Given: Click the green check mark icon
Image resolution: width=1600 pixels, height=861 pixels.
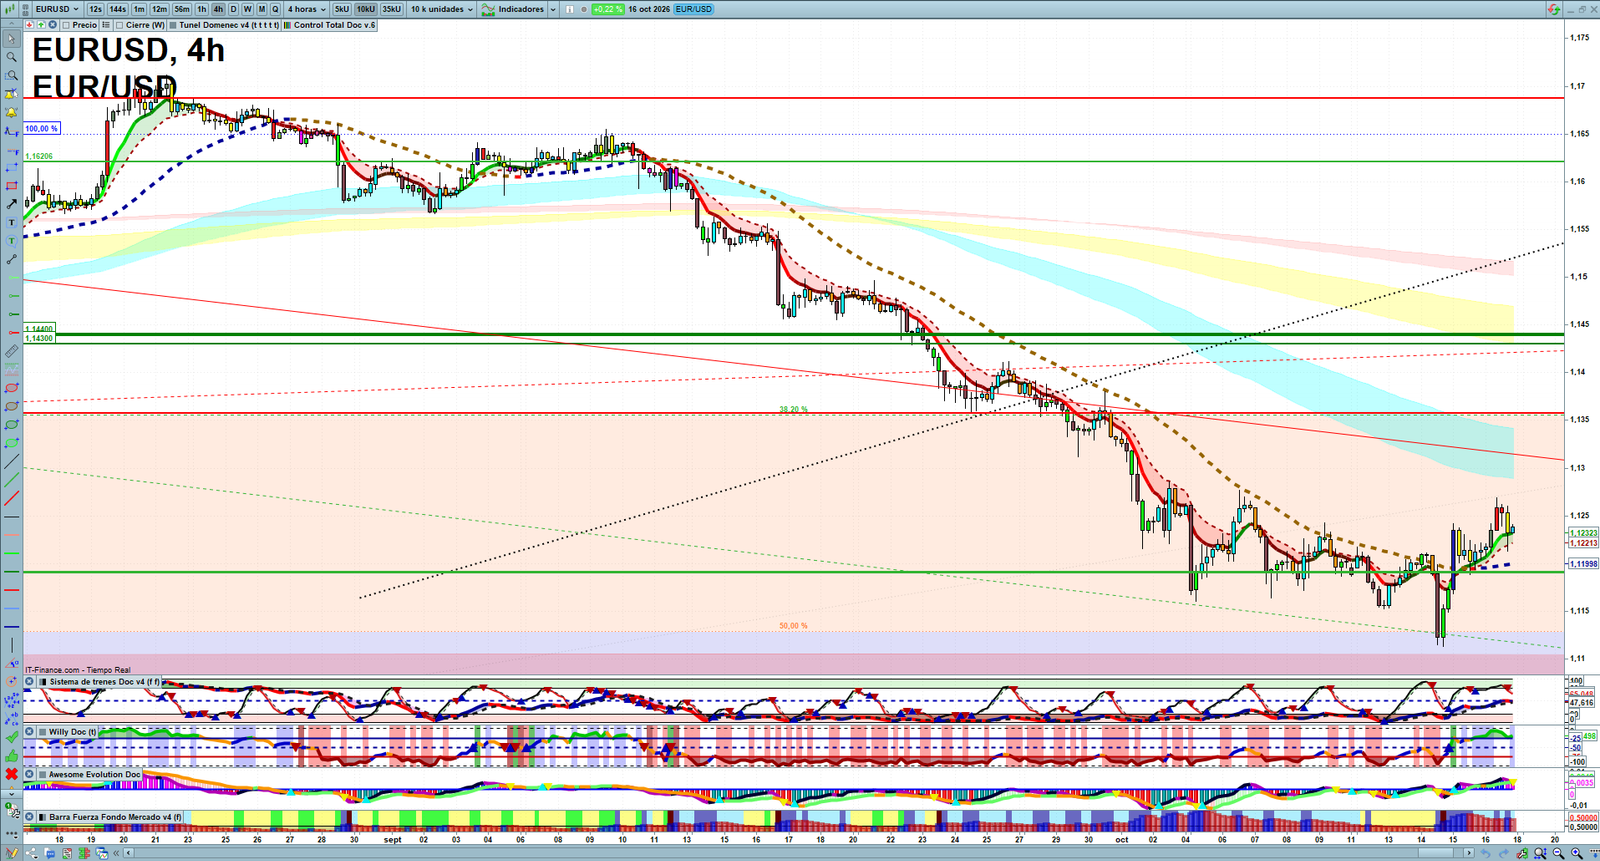Looking at the screenshot, I should 12,737.
